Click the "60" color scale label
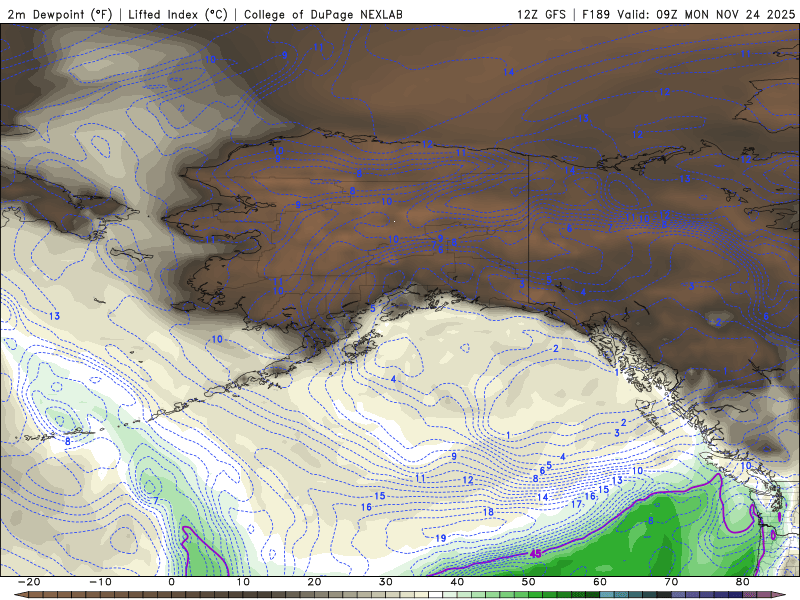The width and height of the screenshot is (800, 600). [600, 582]
